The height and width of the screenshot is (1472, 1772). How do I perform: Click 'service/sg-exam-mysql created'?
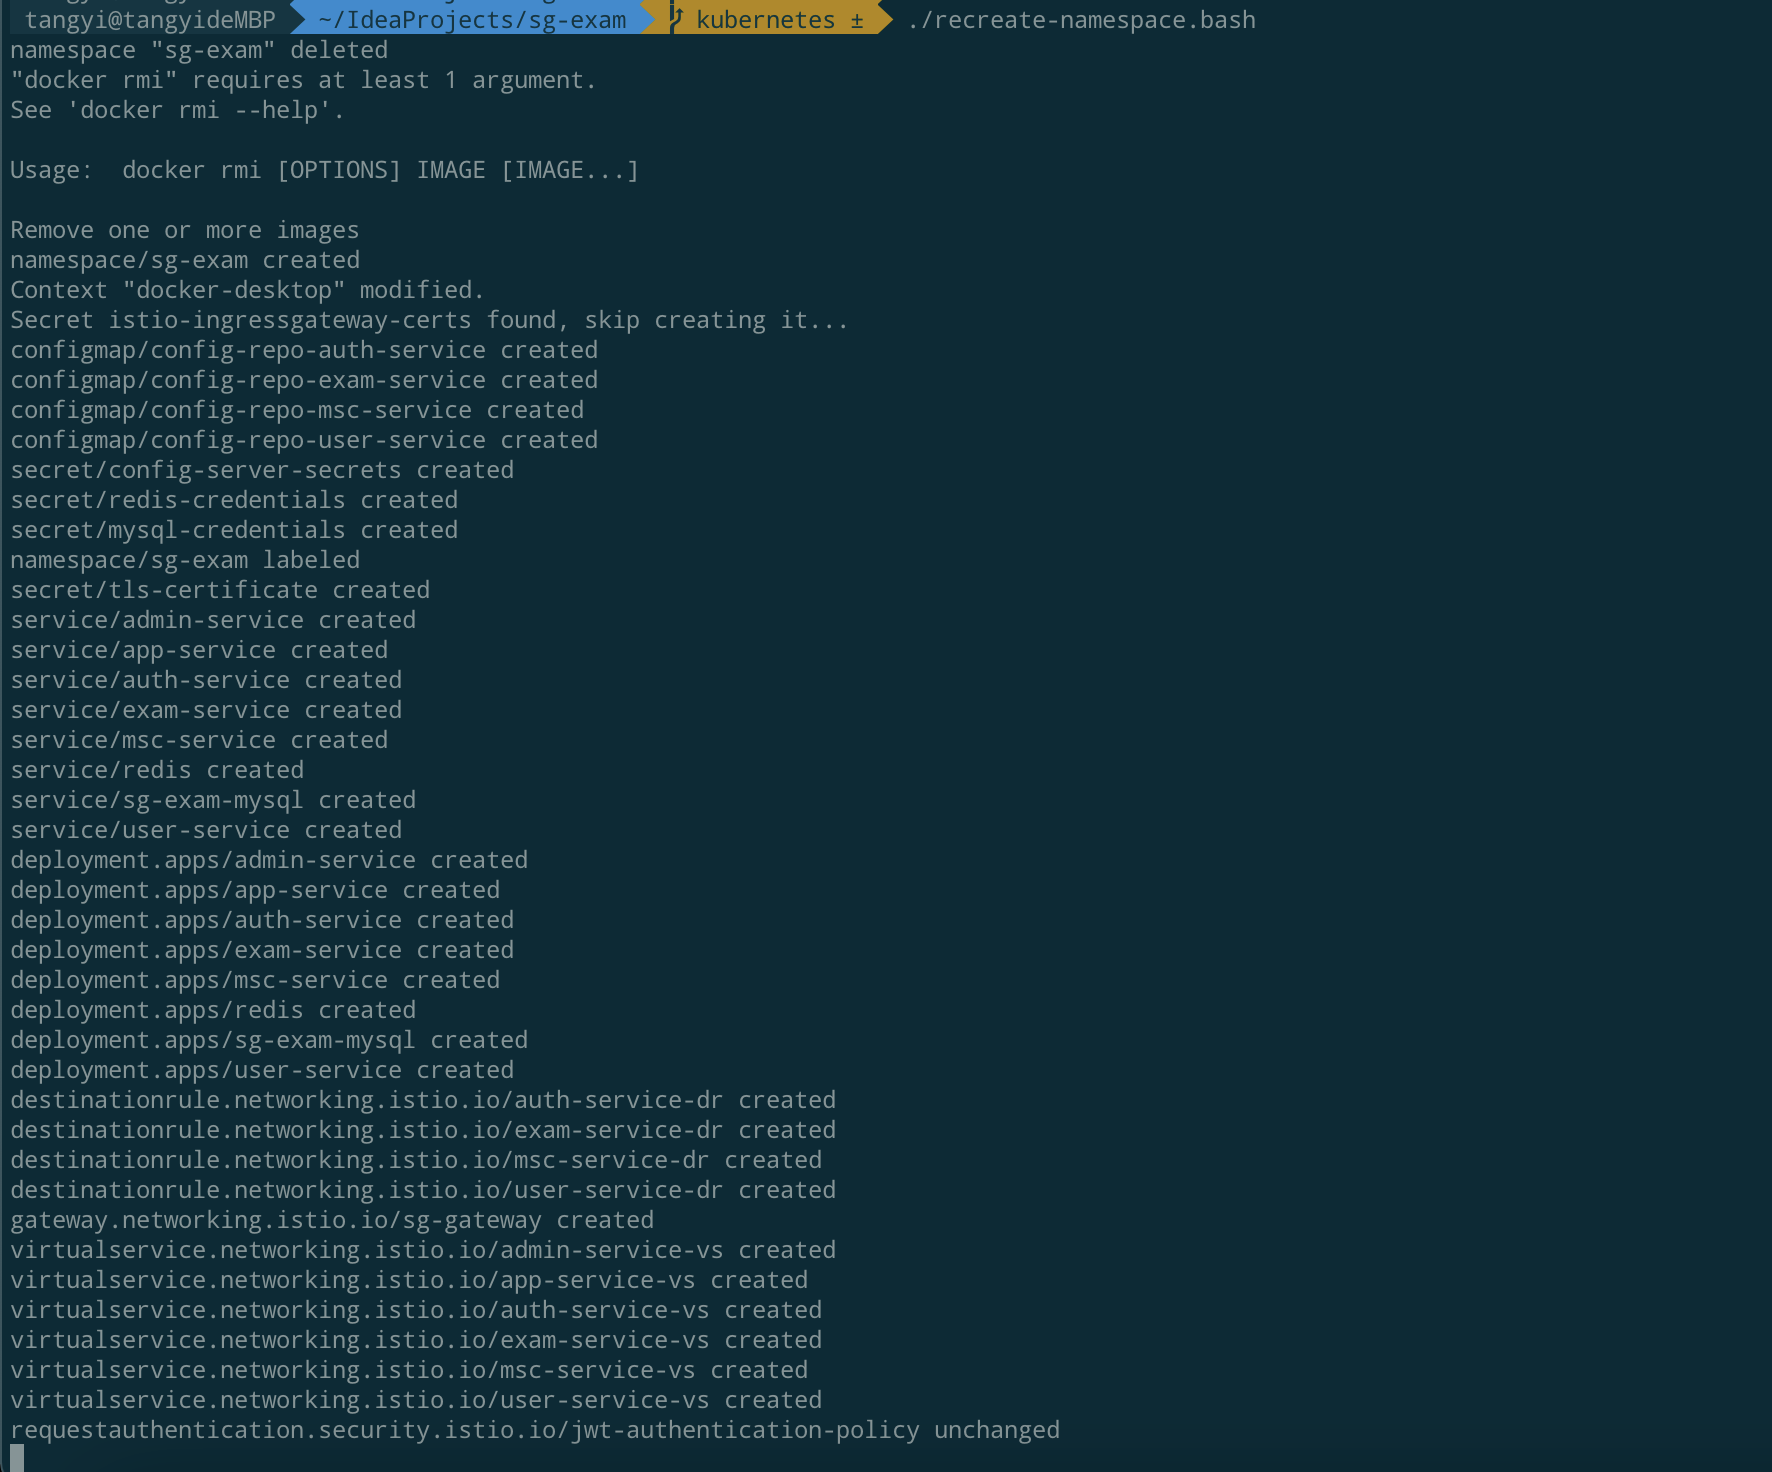(213, 800)
